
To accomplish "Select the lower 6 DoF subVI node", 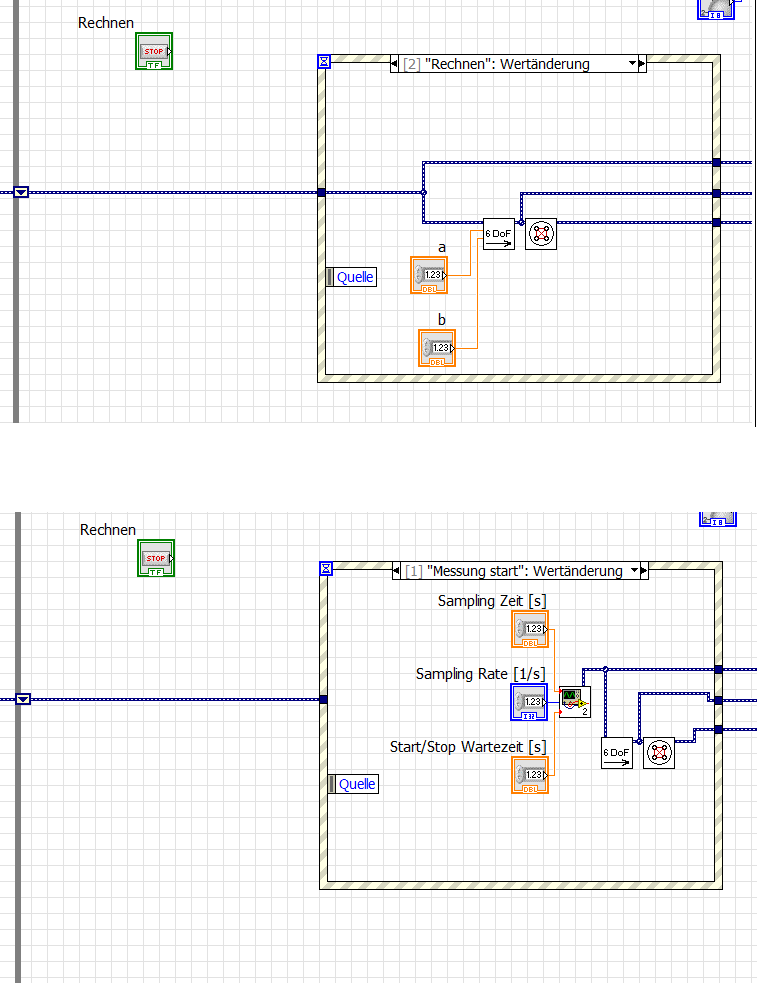I will pyautogui.click(x=616, y=753).
